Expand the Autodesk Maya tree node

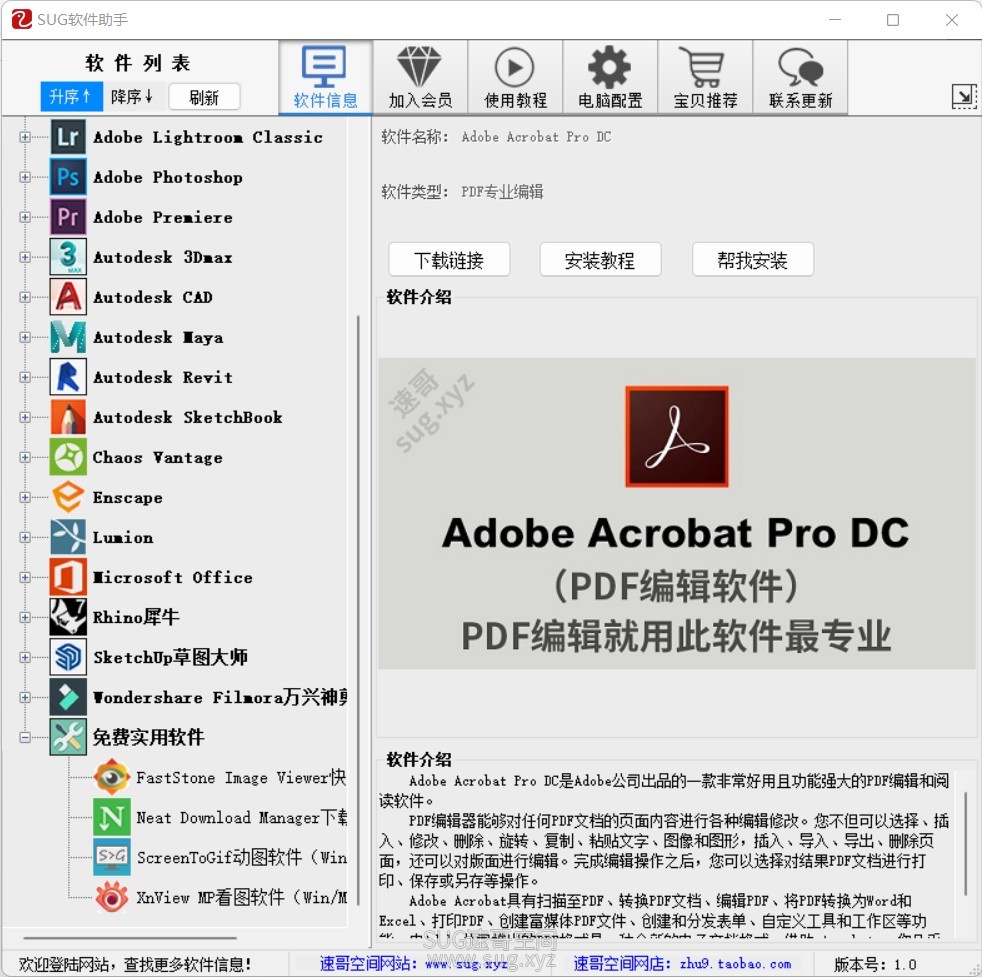(x=24, y=338)
